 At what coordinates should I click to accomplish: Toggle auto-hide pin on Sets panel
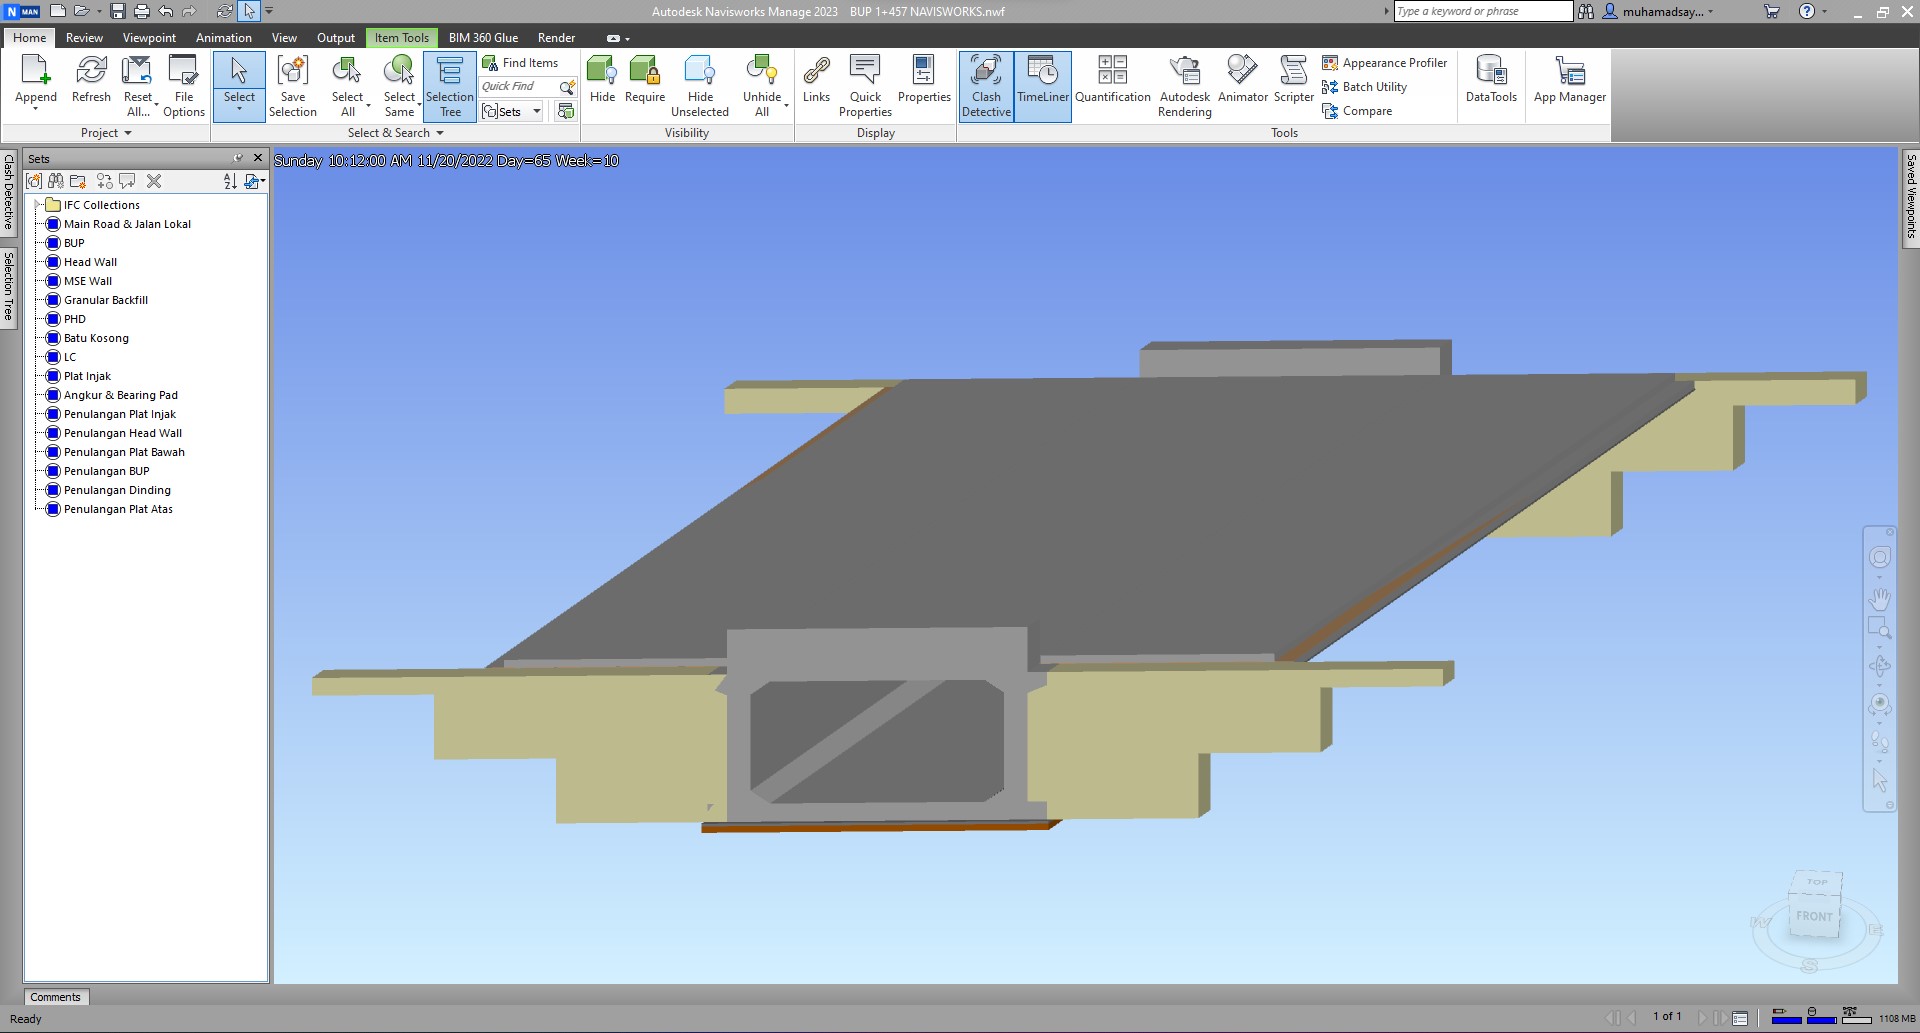click(238, 158)
